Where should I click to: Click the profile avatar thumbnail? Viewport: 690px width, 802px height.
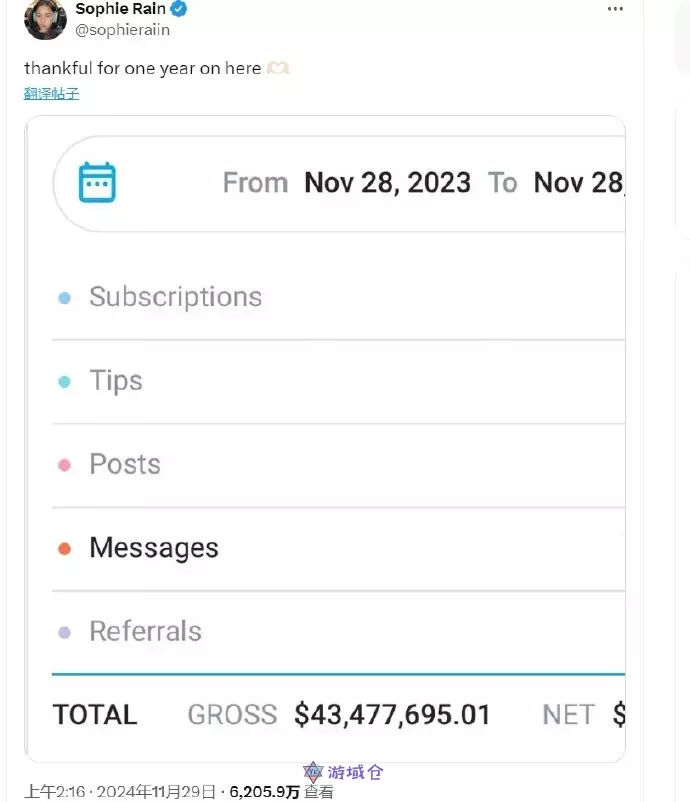(45, 19)
